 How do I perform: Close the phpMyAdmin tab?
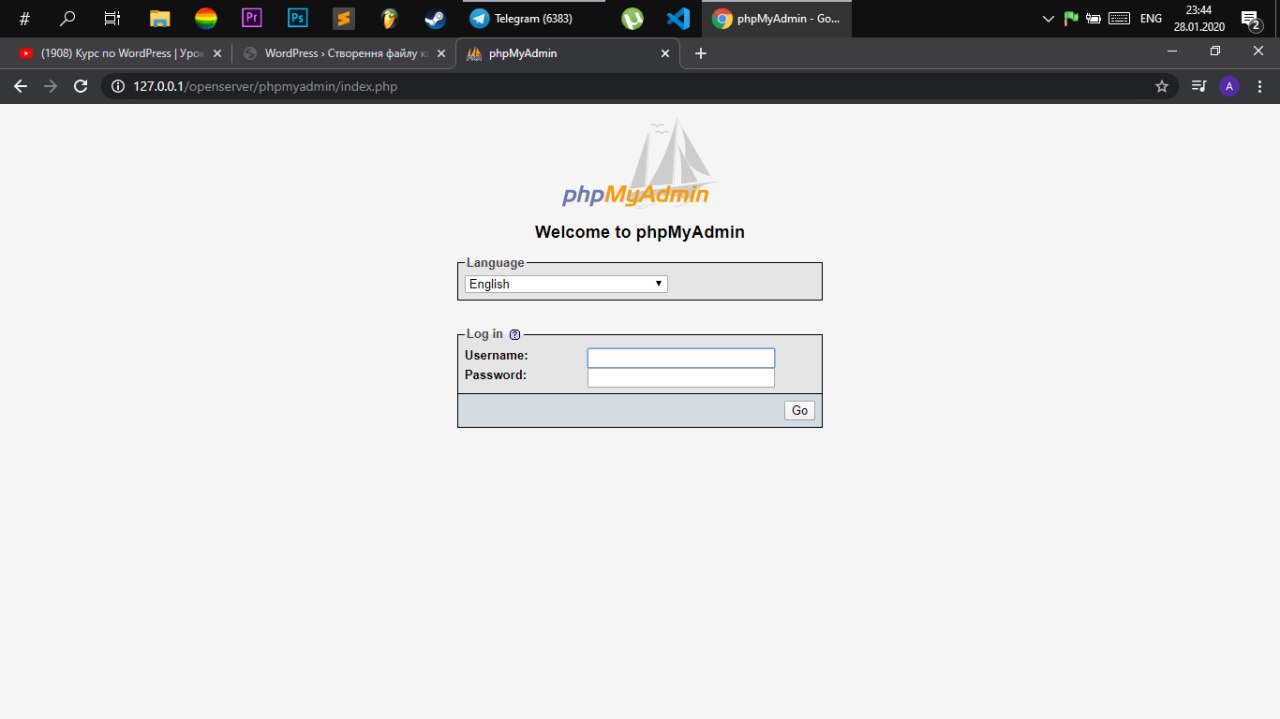click(665, 53)
